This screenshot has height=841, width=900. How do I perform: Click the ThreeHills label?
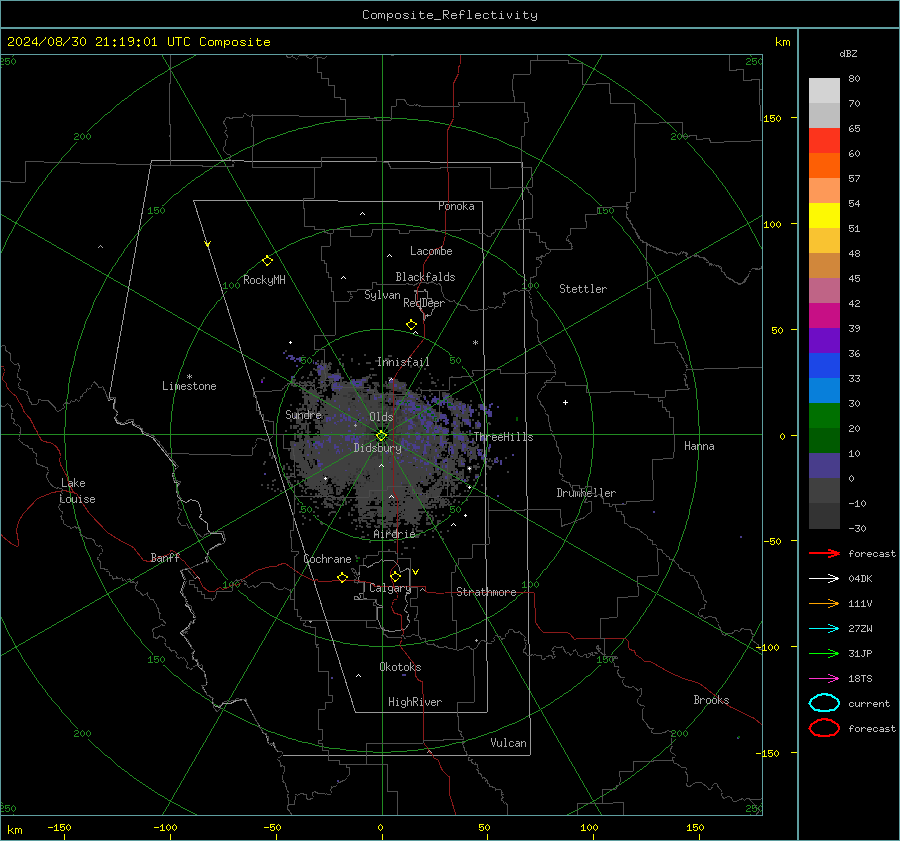tap(503, 437)
